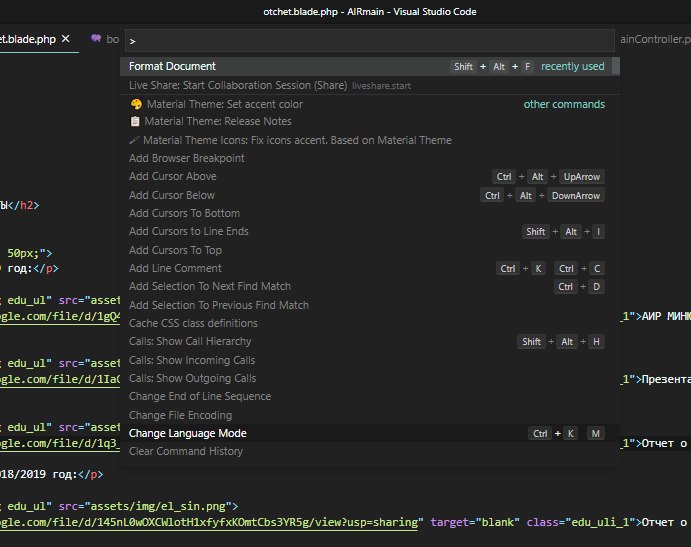691x547 pixels.
Task: Choose Add Cursors to Line Ends
Action: (369, 231)
